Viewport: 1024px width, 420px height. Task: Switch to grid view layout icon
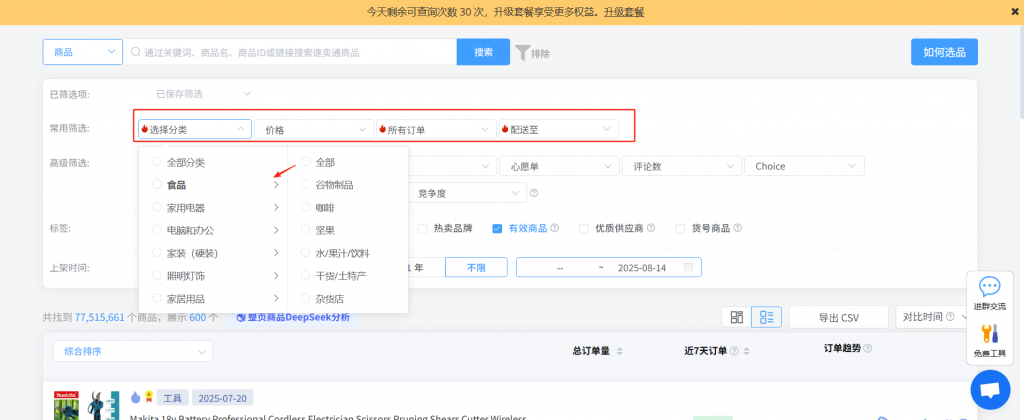737,317
